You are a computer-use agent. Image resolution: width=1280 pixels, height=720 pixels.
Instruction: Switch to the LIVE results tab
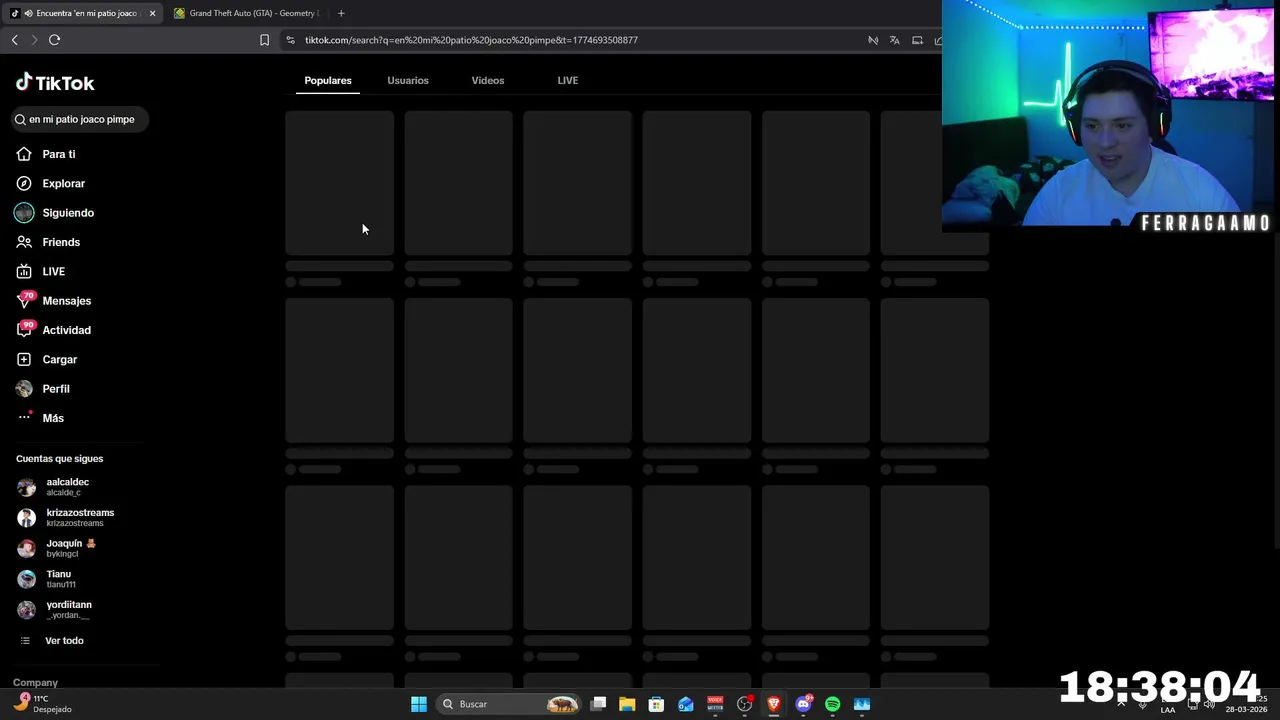568,80
